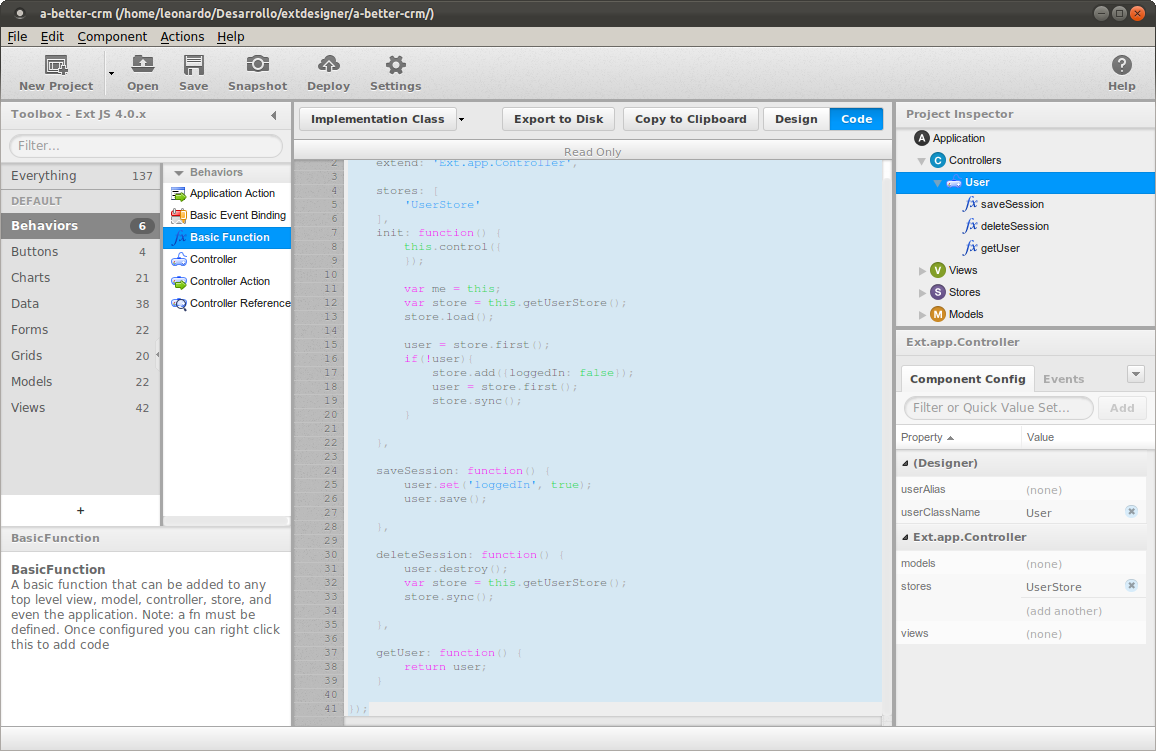Viewport: 1156px width, 751px height.
Task: Click the fx icon beside deleteSession
Action: [x=970, y=226]
